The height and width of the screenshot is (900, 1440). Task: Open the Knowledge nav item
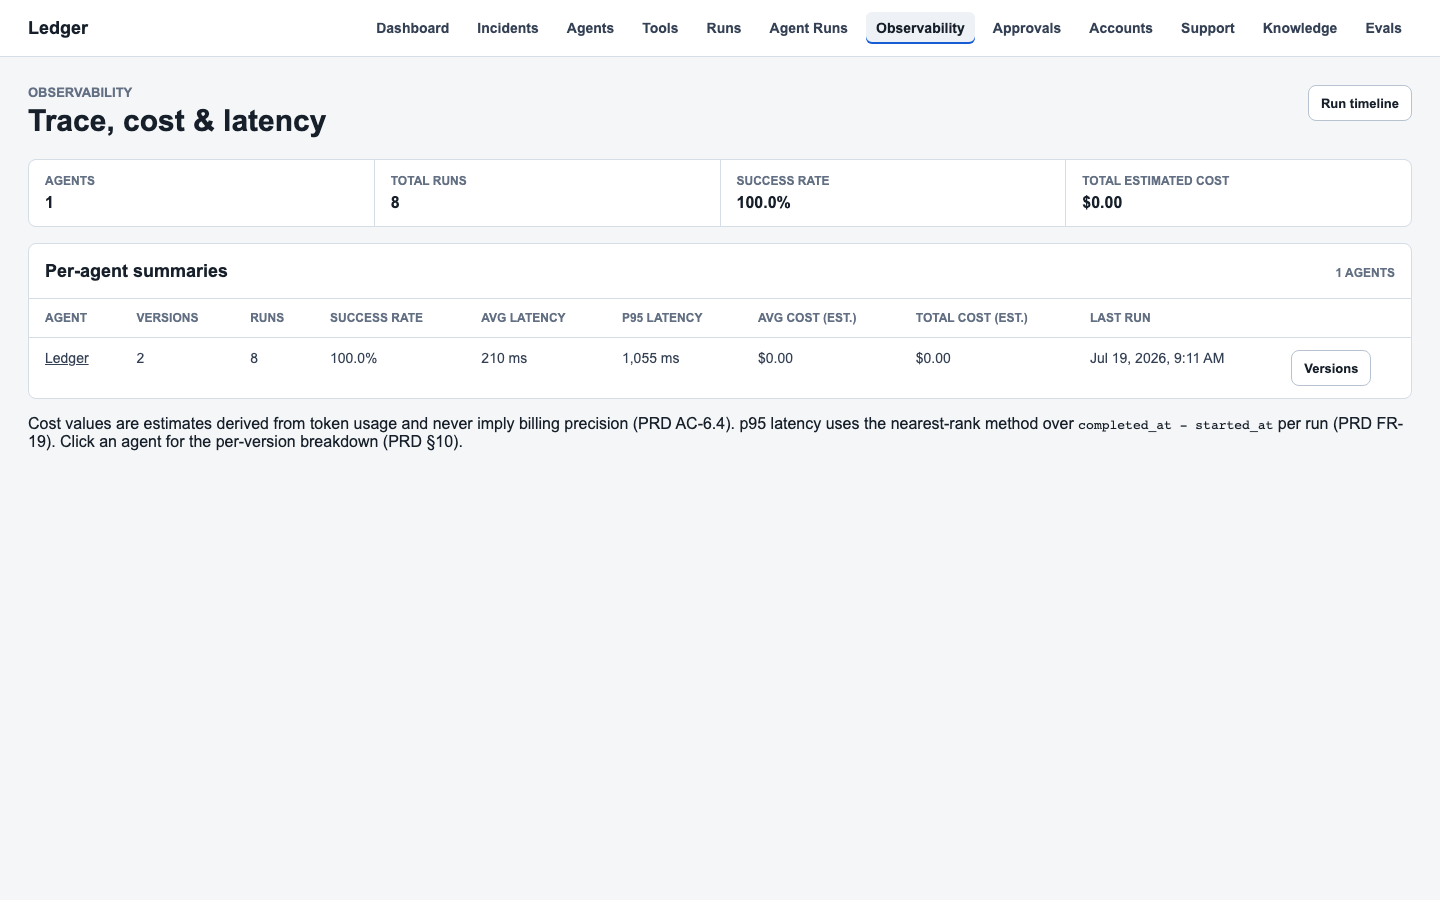[1299, 28]
